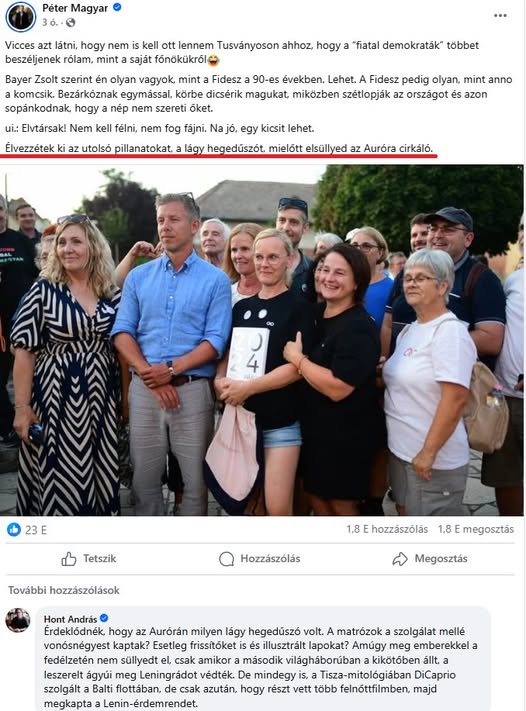
Task: Click the Tetszik thumbs-up icon
Action: tap(68, 559)
